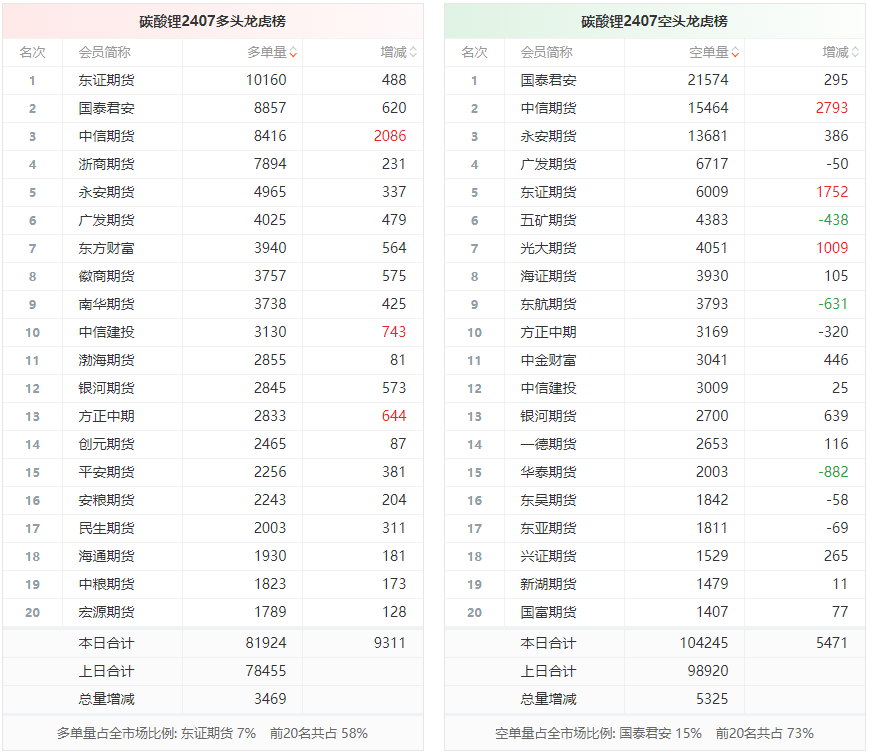869x754 pixels.
Task: Click red value 2086 in long table
Action: tap(390, 136)
